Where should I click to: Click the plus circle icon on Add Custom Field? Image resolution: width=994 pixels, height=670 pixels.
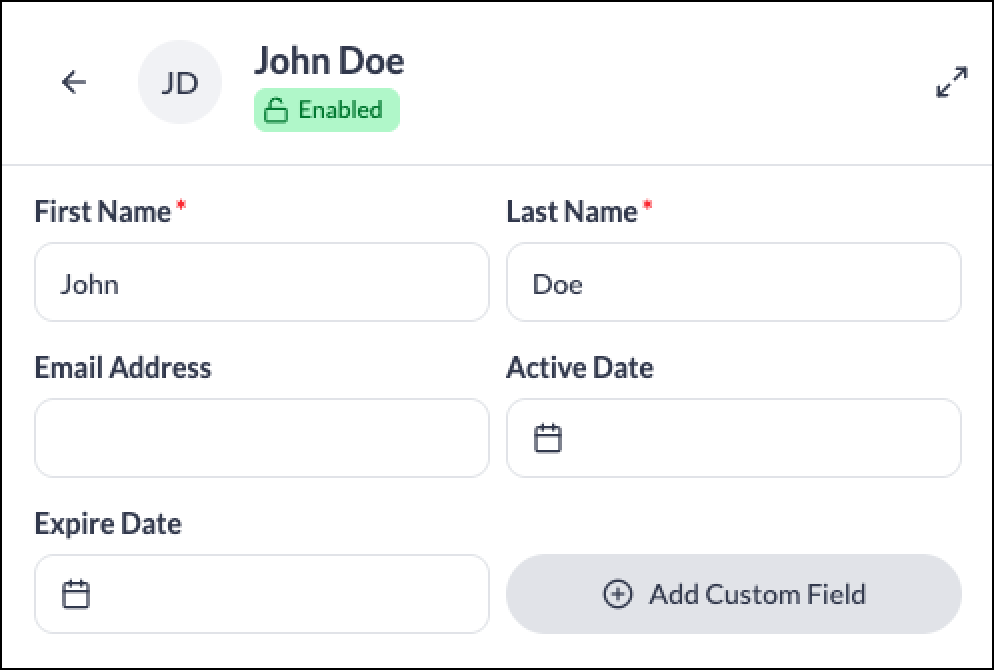(x=617, y=594)
